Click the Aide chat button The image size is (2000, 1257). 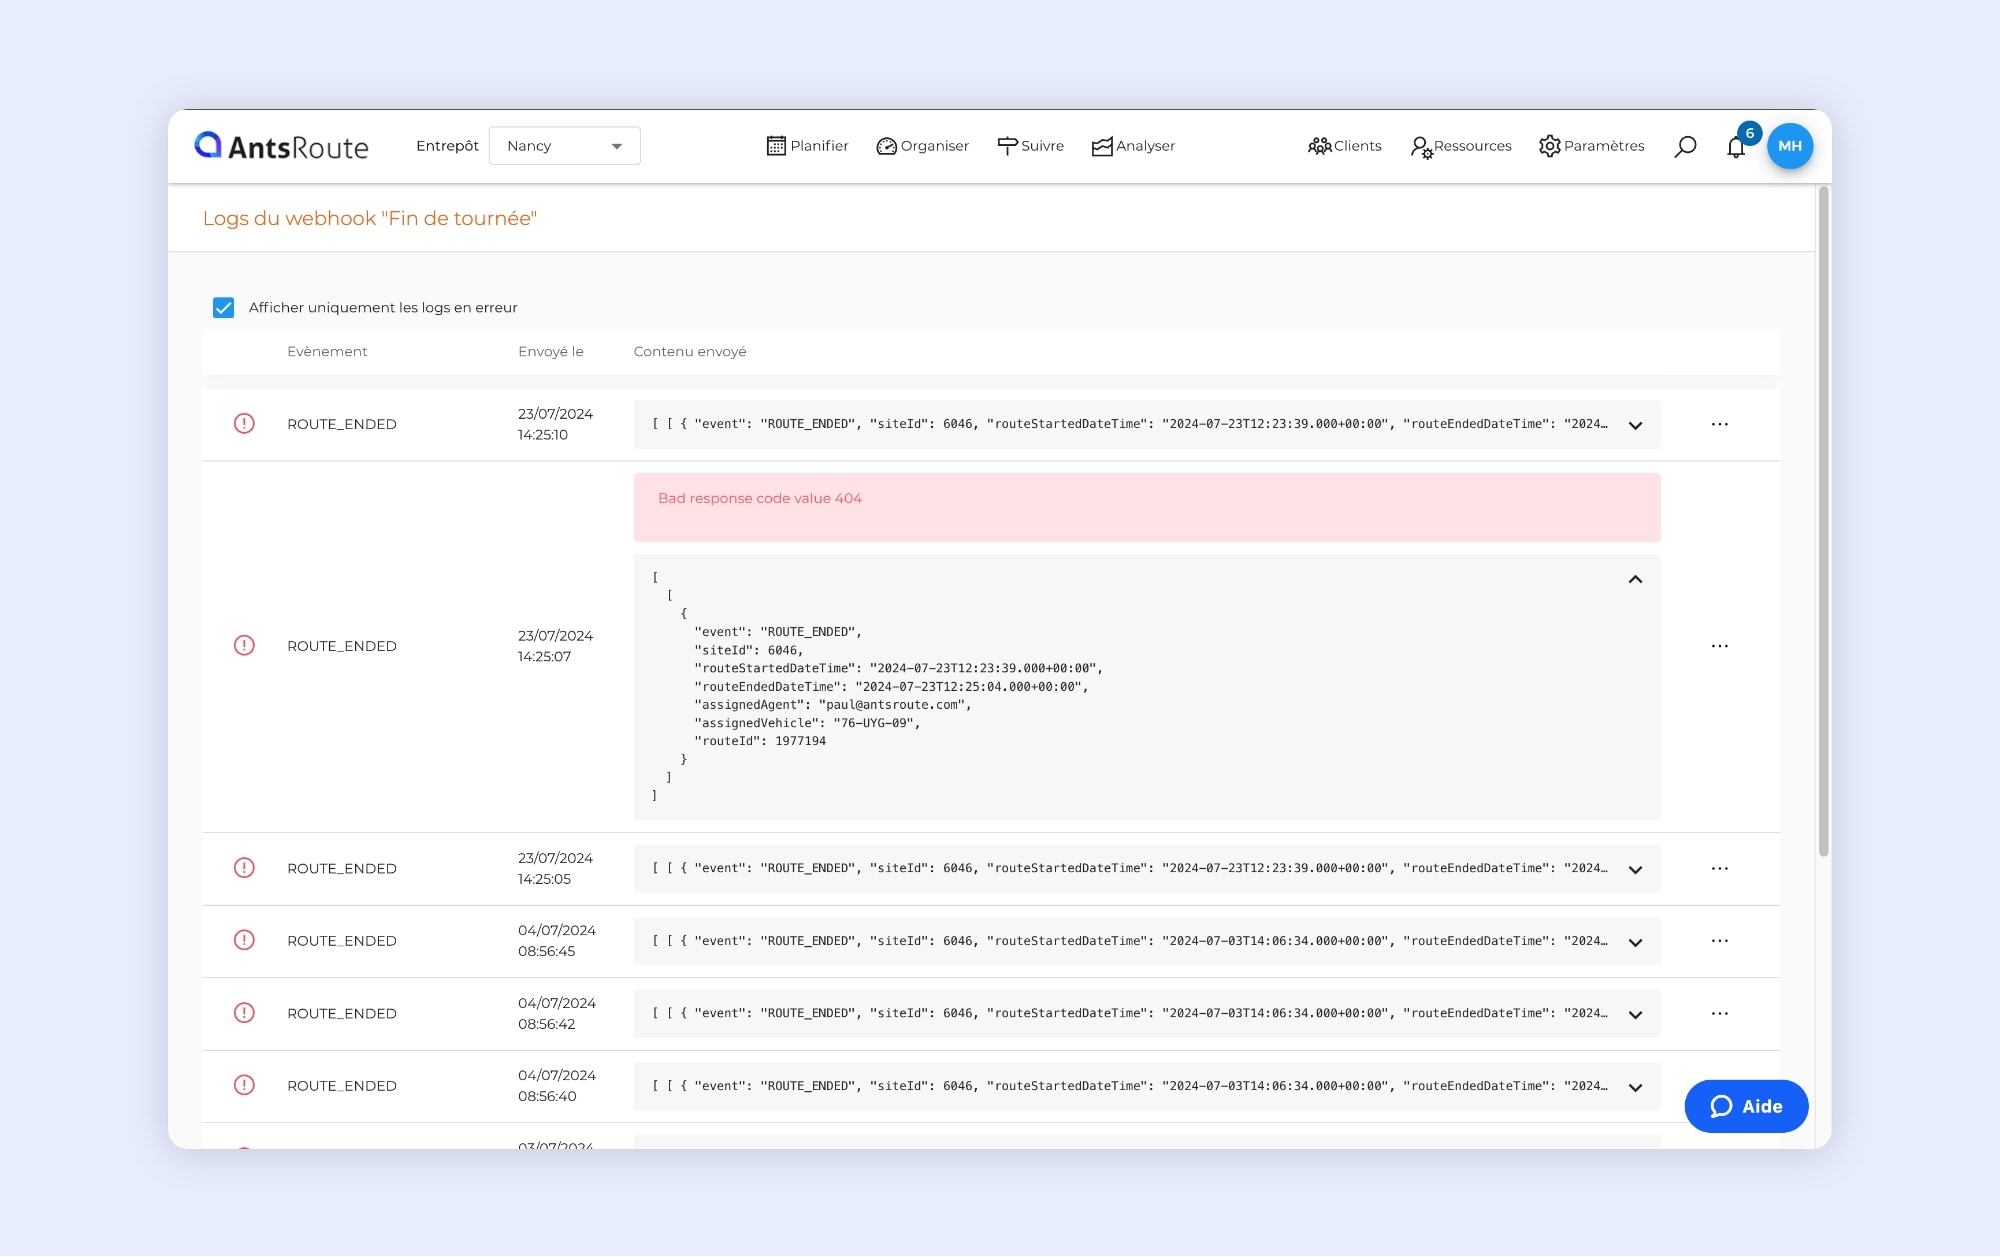pyautogui.click(x=1746, y=1106)
